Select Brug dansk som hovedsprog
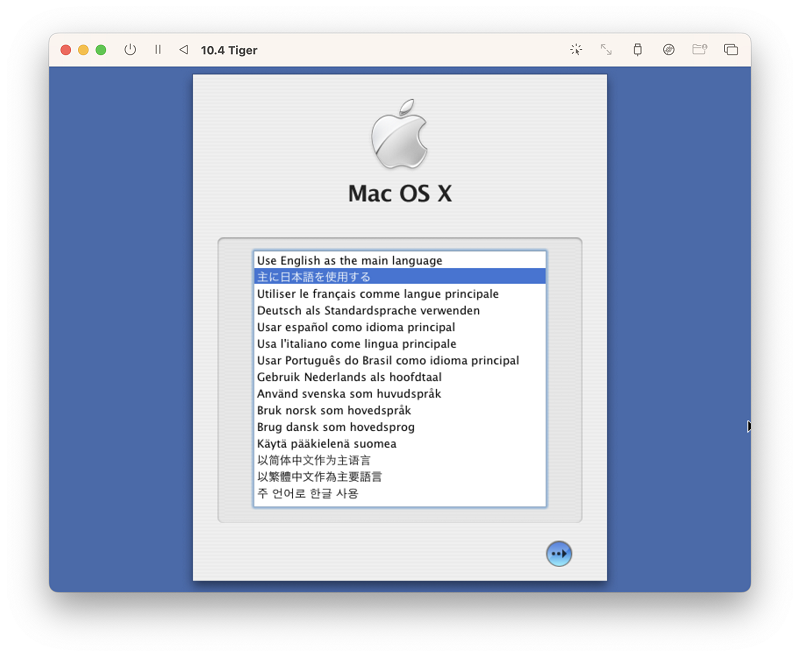 pyautogui.click(x=399, y=427)
